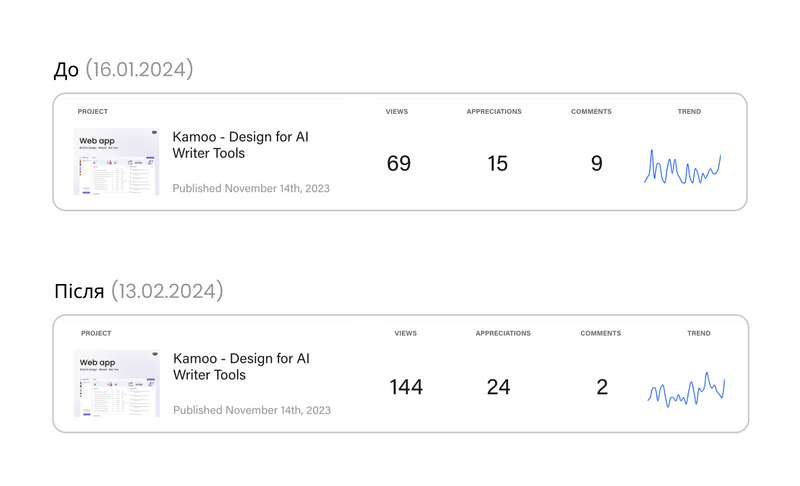Image resolution: width=800 pixels, height=486 pixels.
Task: Click the COMMENTS header in the top card
Action: [591, 111]
